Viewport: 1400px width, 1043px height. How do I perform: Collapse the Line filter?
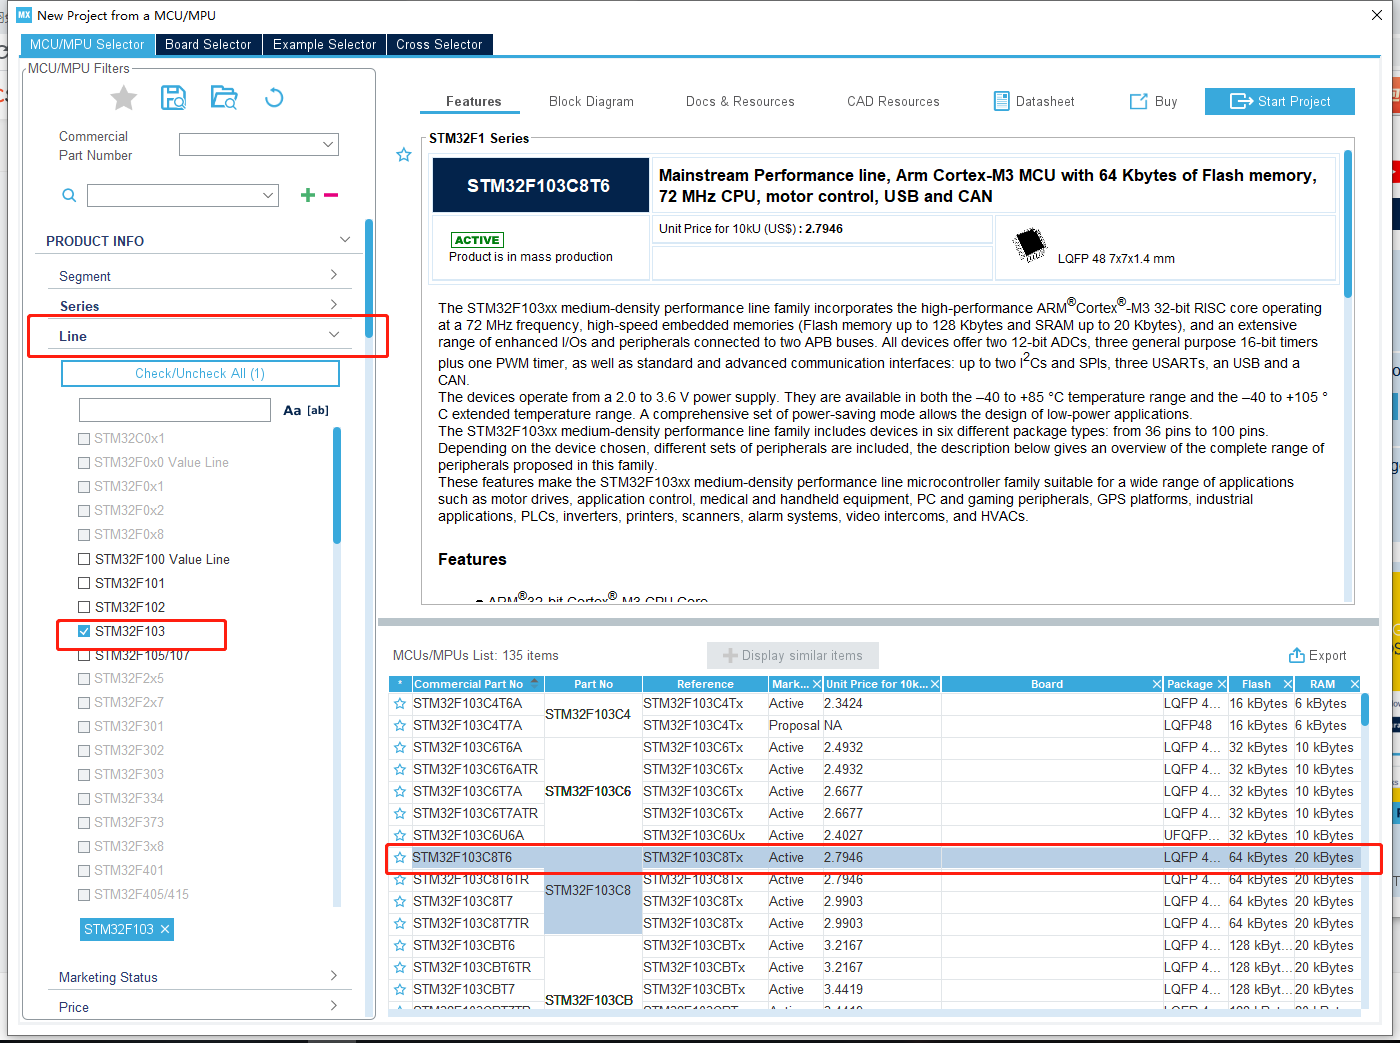pyautogui.click(x=334, y=334)
